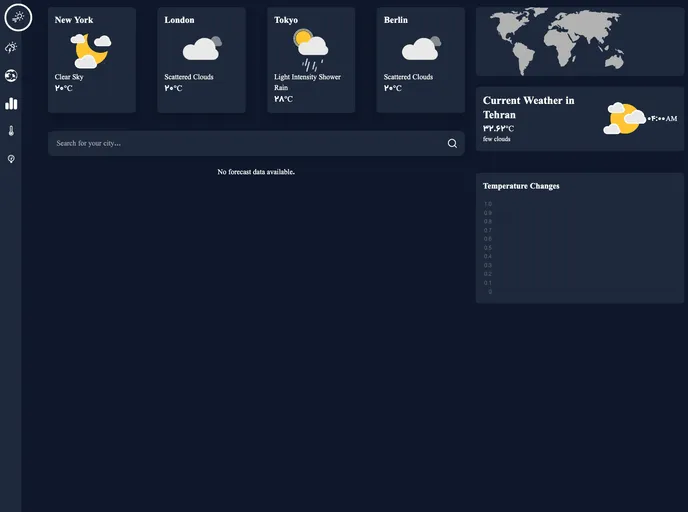
Task: Select the Tokyo city title
Action: (x=286, y=20)
